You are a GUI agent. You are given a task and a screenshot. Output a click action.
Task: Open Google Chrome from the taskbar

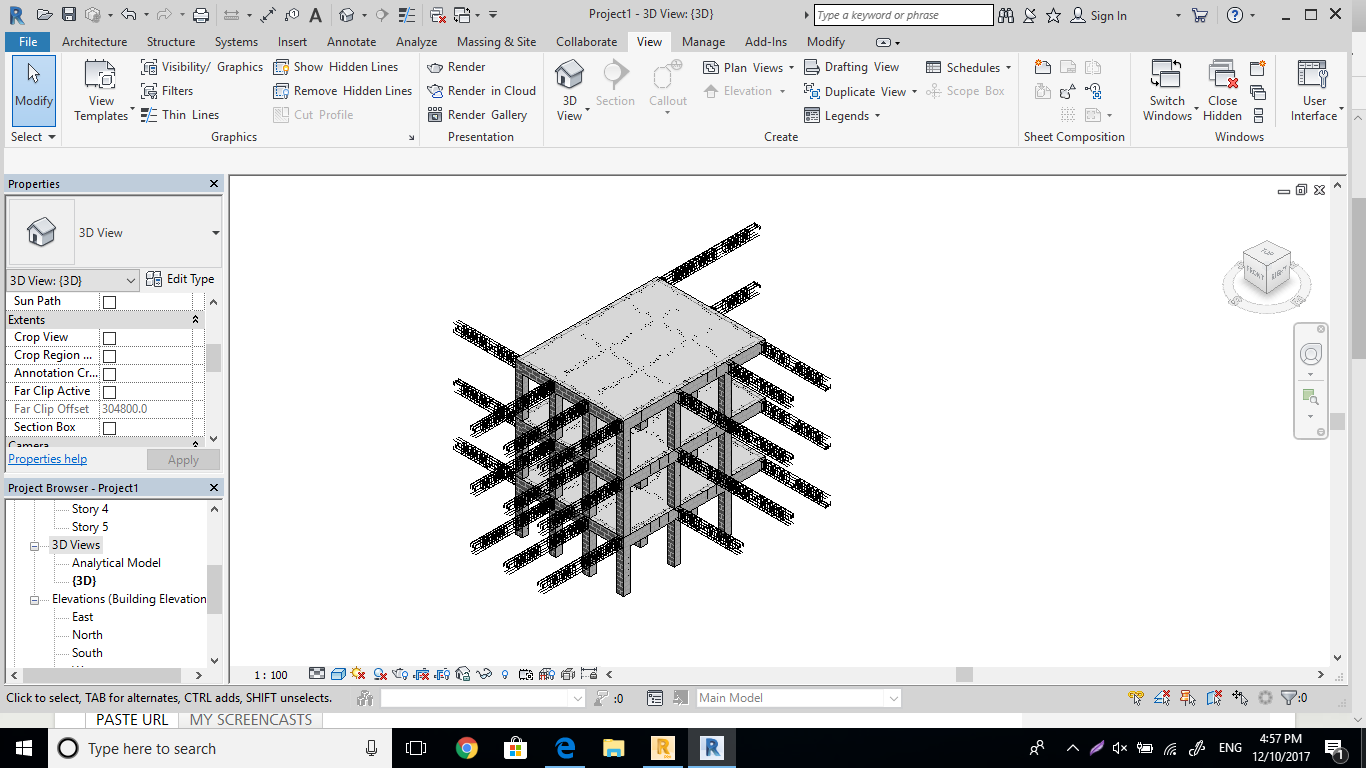466,747
